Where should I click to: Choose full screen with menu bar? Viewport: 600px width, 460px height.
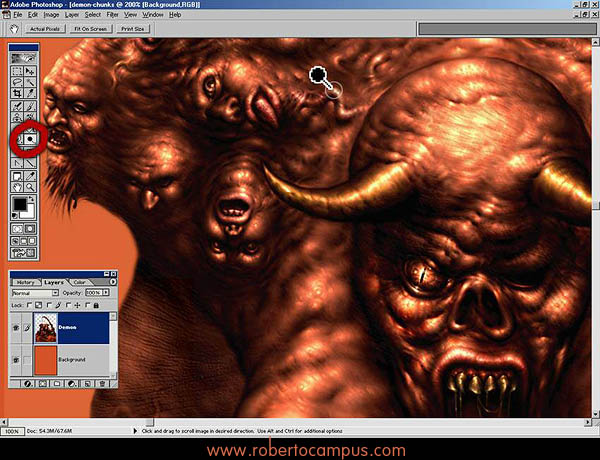click(x=24, y=241)
